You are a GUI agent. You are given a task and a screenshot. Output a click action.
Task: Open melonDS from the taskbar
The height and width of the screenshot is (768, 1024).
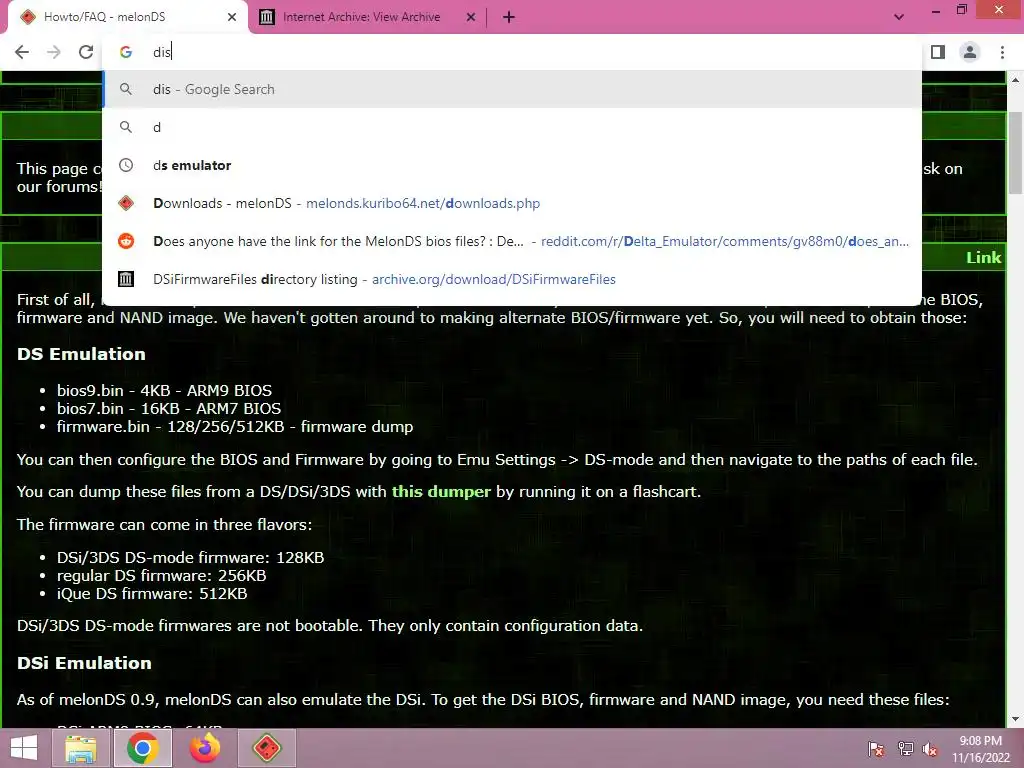pyautogui.click(x=266, y=748)
